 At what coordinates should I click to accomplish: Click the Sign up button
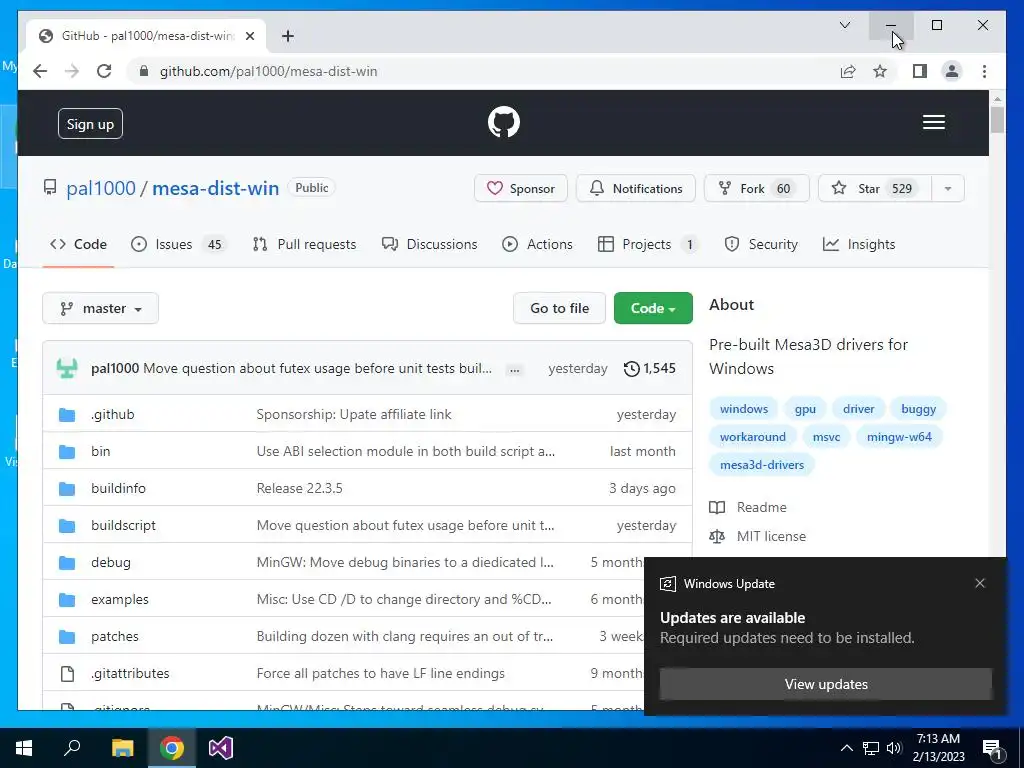pos(90,124)
